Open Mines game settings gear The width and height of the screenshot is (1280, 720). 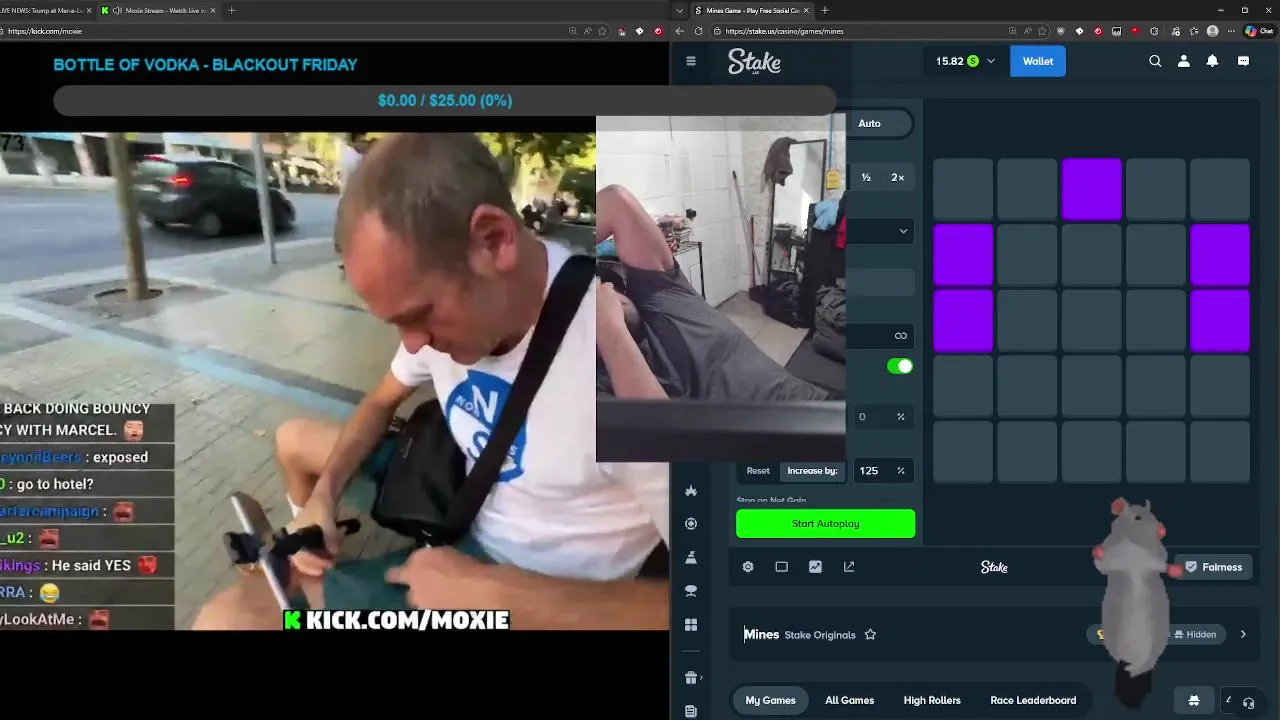pyautogui.click(x=748, y=567)
